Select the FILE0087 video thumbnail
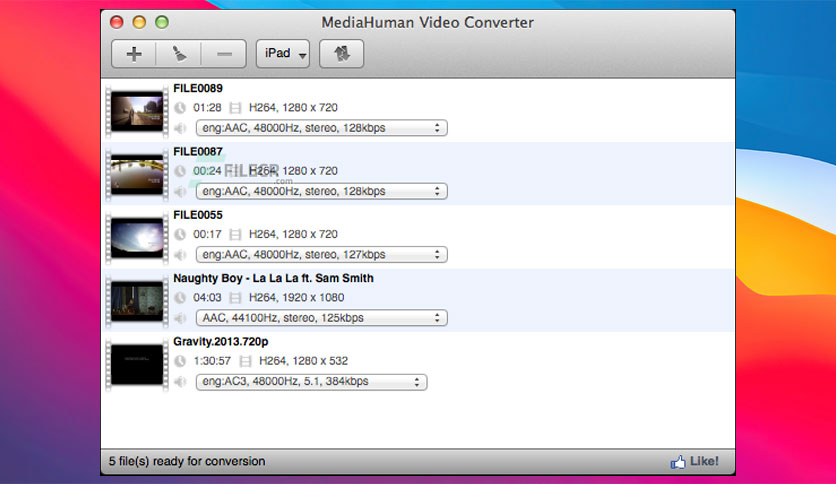Viewport: 836px width, 484px height. tap(137, 174)
